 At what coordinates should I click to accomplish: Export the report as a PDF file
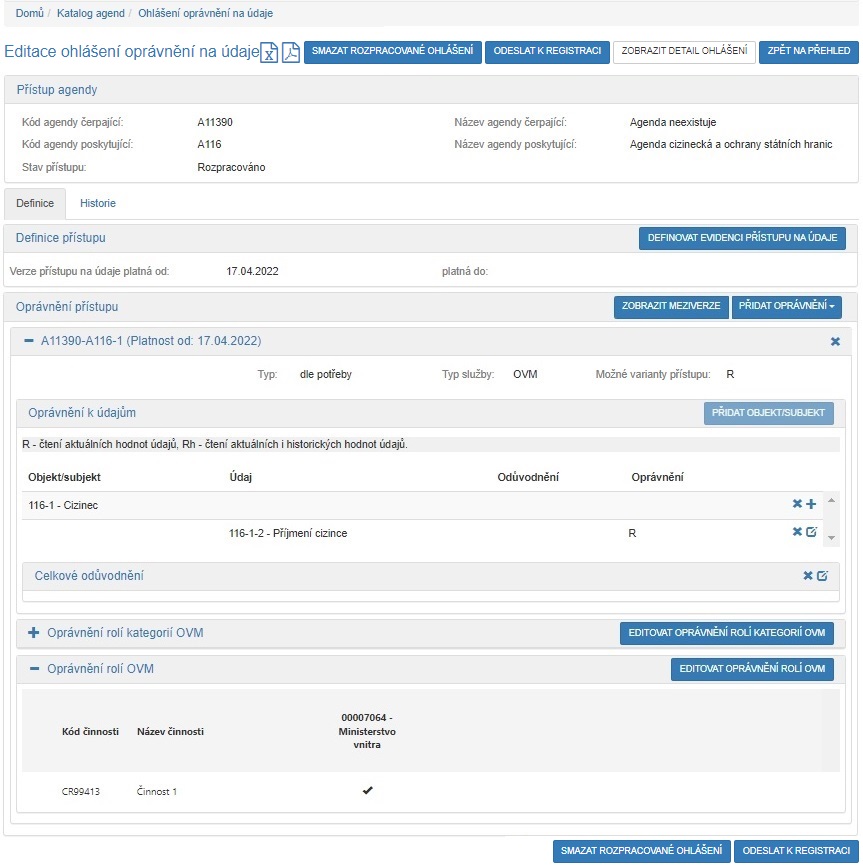pyautogui.click(x=290, y=53)
